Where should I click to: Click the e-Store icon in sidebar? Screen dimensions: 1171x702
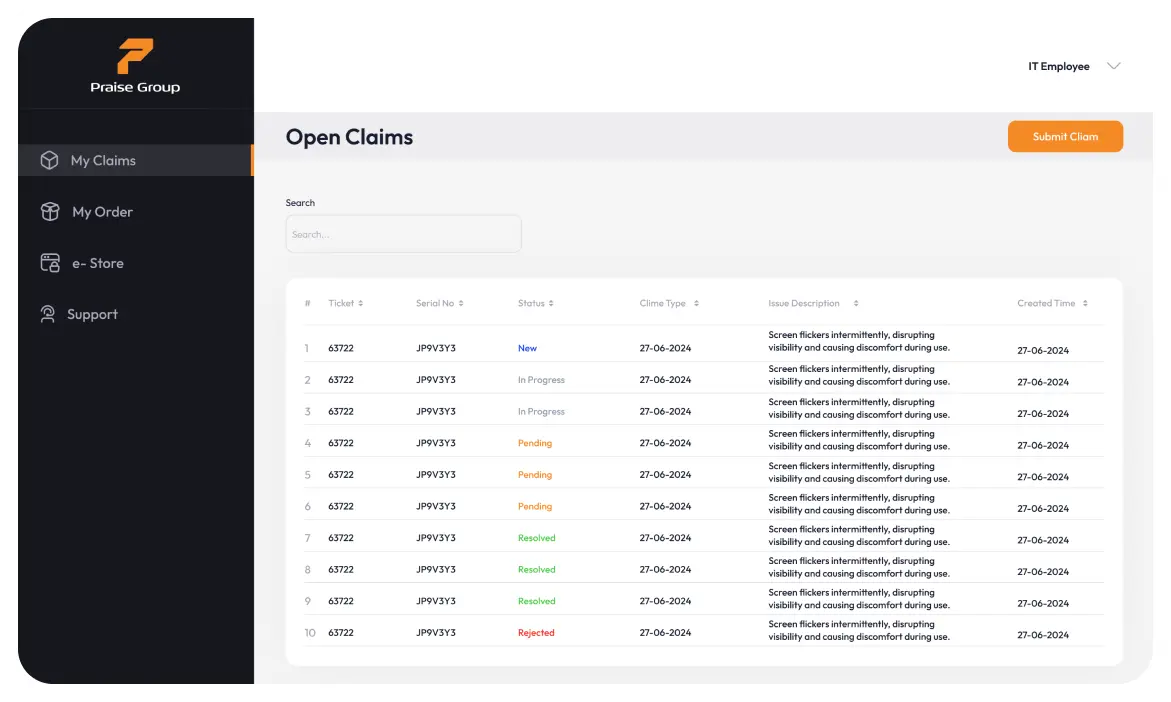[49, 263]
